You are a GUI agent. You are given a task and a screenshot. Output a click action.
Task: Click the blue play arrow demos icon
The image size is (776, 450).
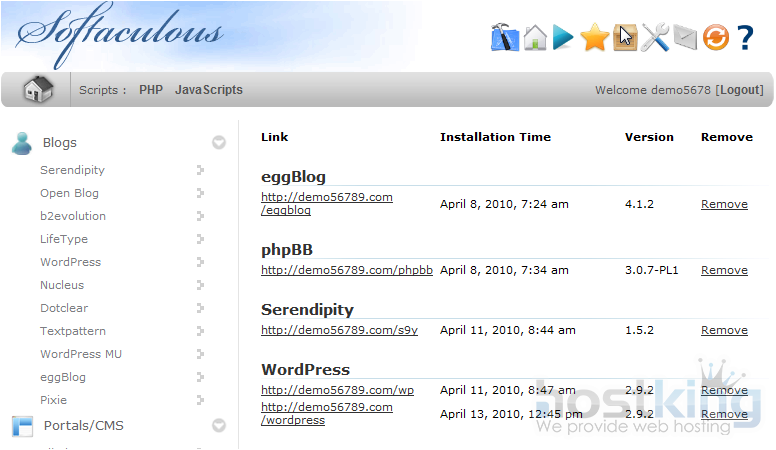point(564,38)
